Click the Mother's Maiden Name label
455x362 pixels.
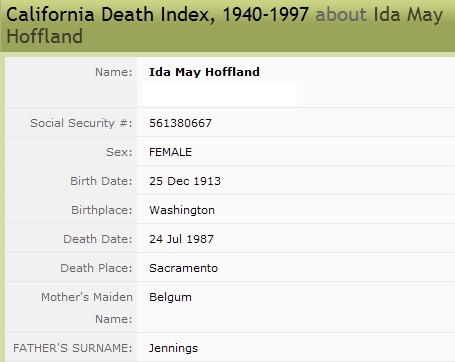tap(87, 308)
